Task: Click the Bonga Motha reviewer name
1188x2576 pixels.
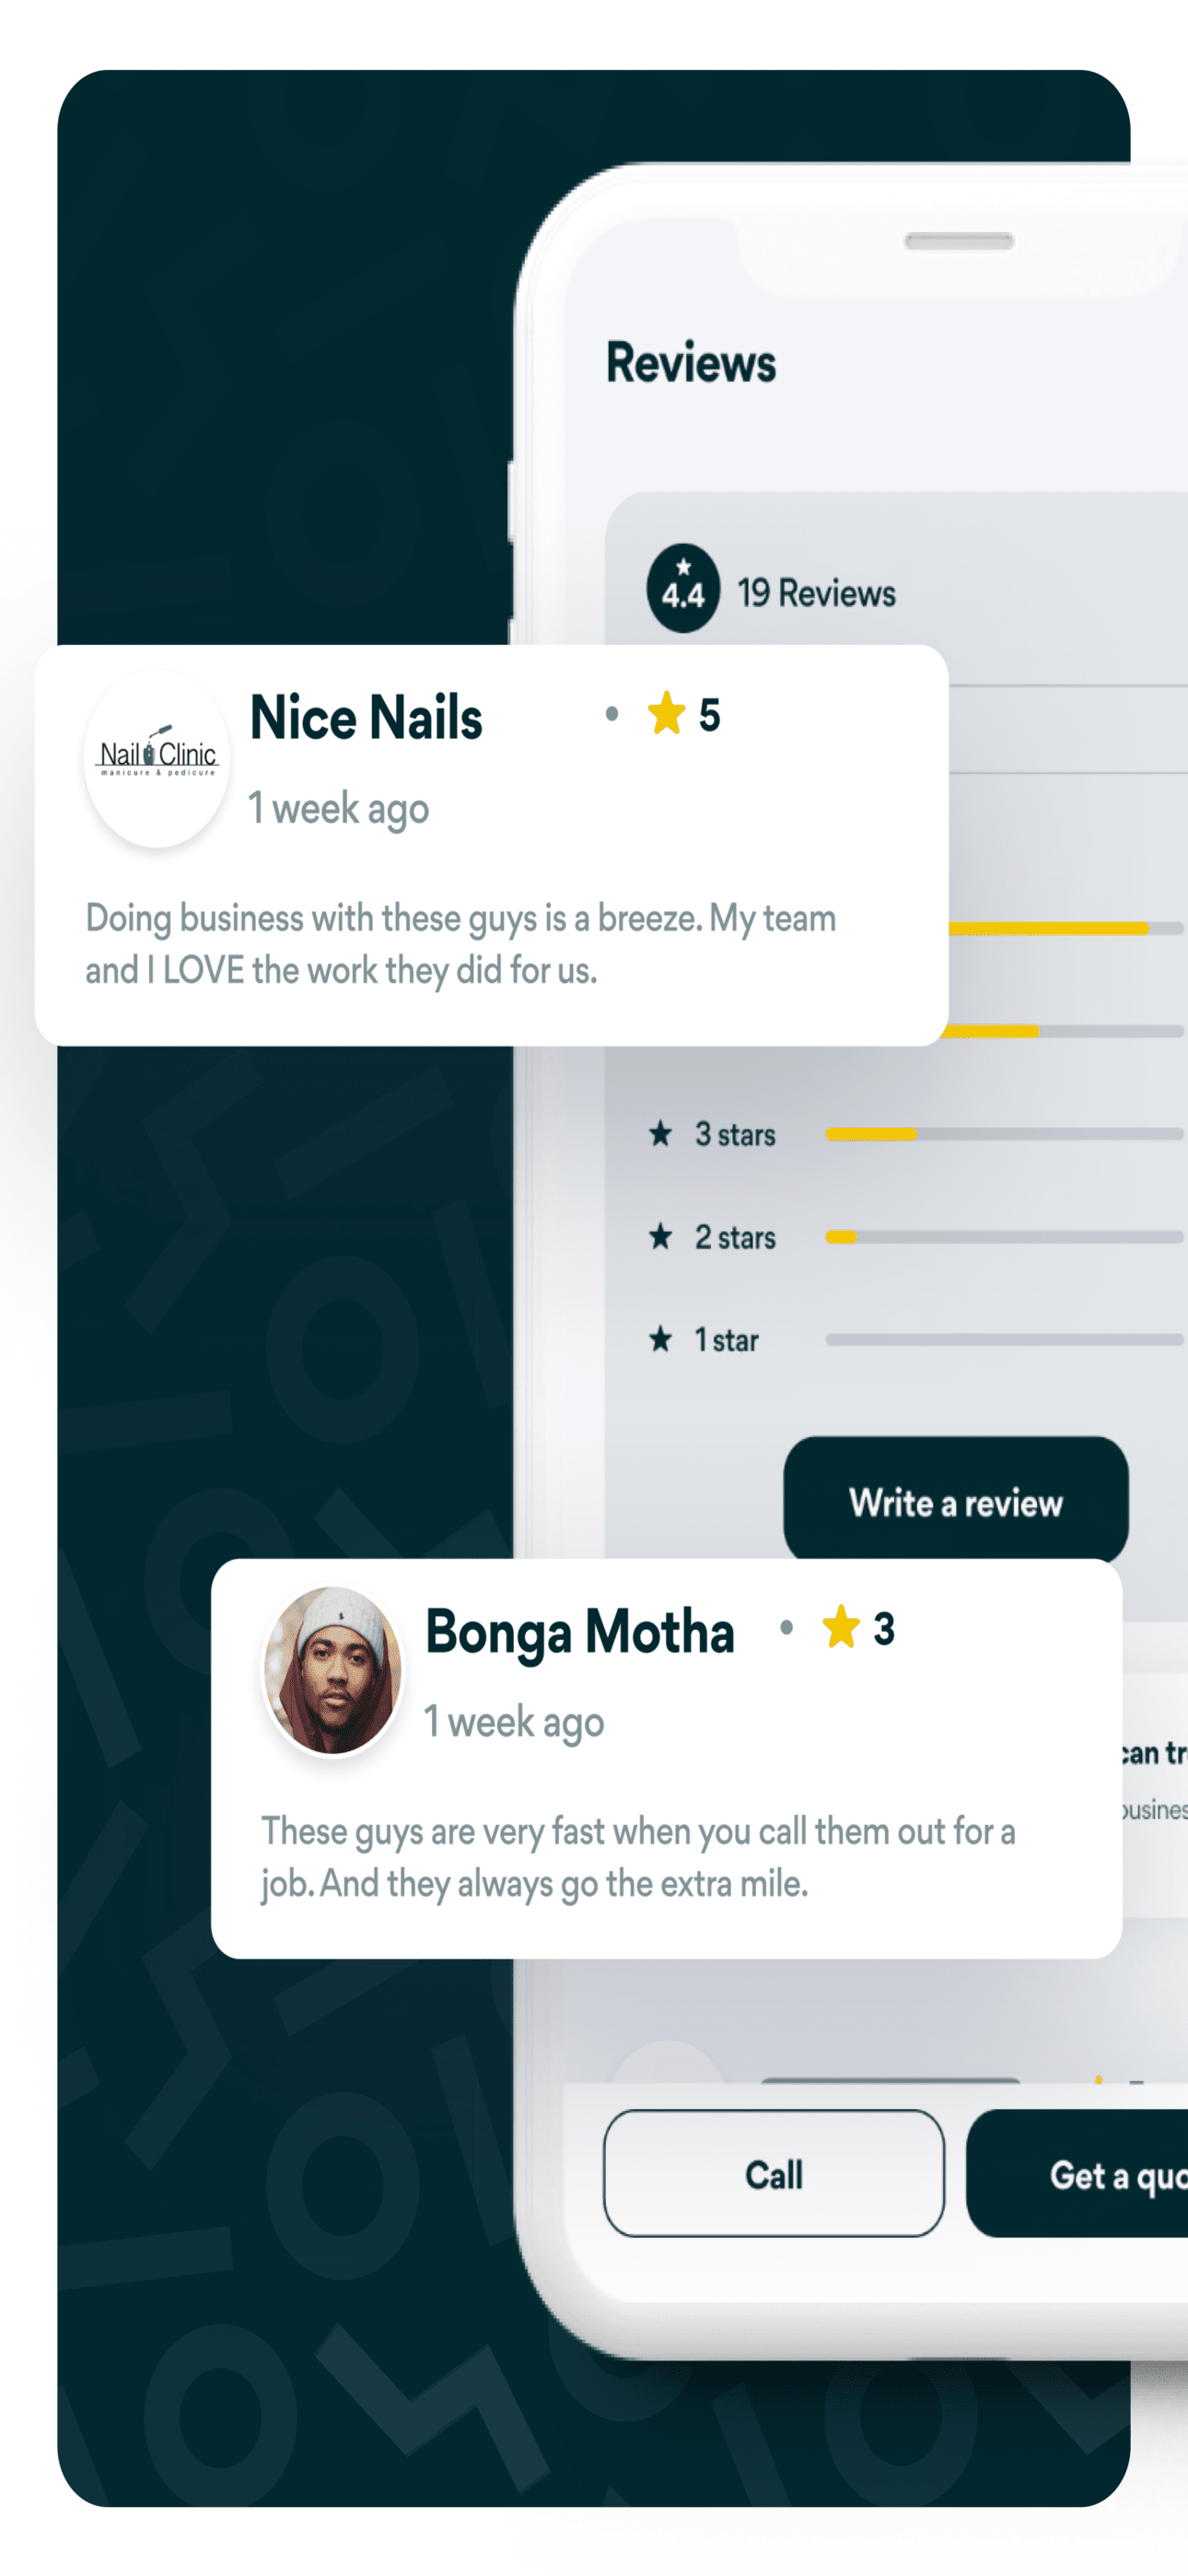Action: coord(580,1633)
